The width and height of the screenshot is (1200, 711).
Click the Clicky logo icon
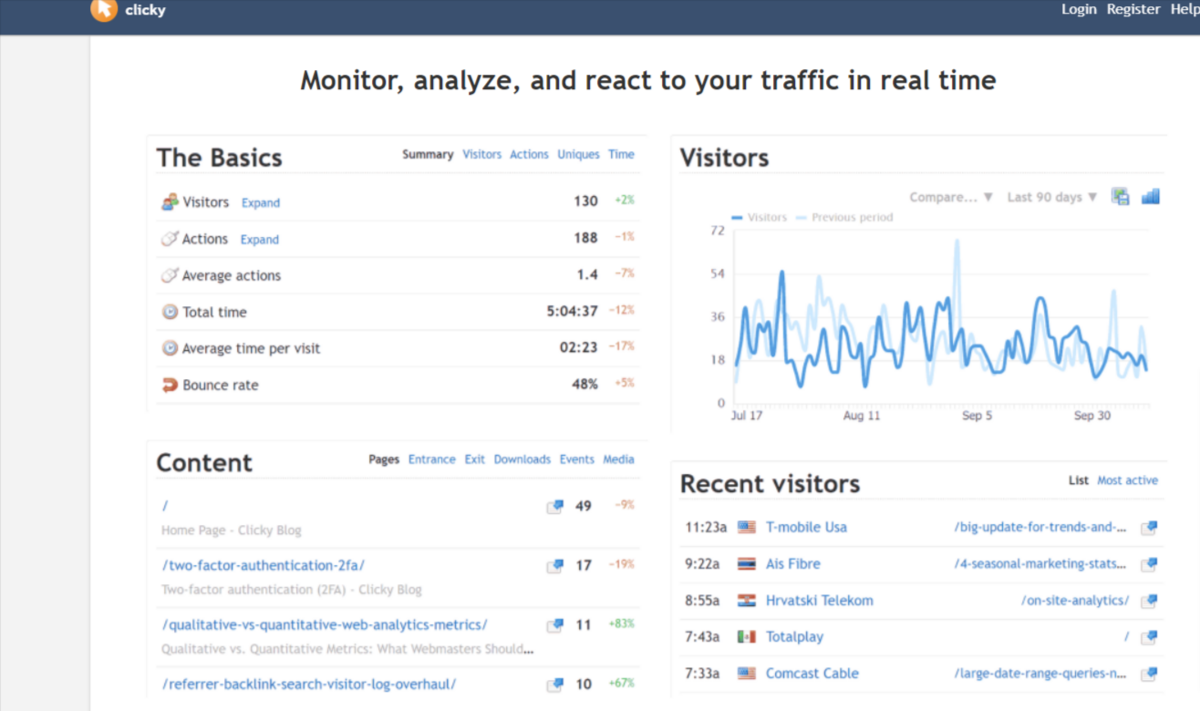[x=103, y=10]
